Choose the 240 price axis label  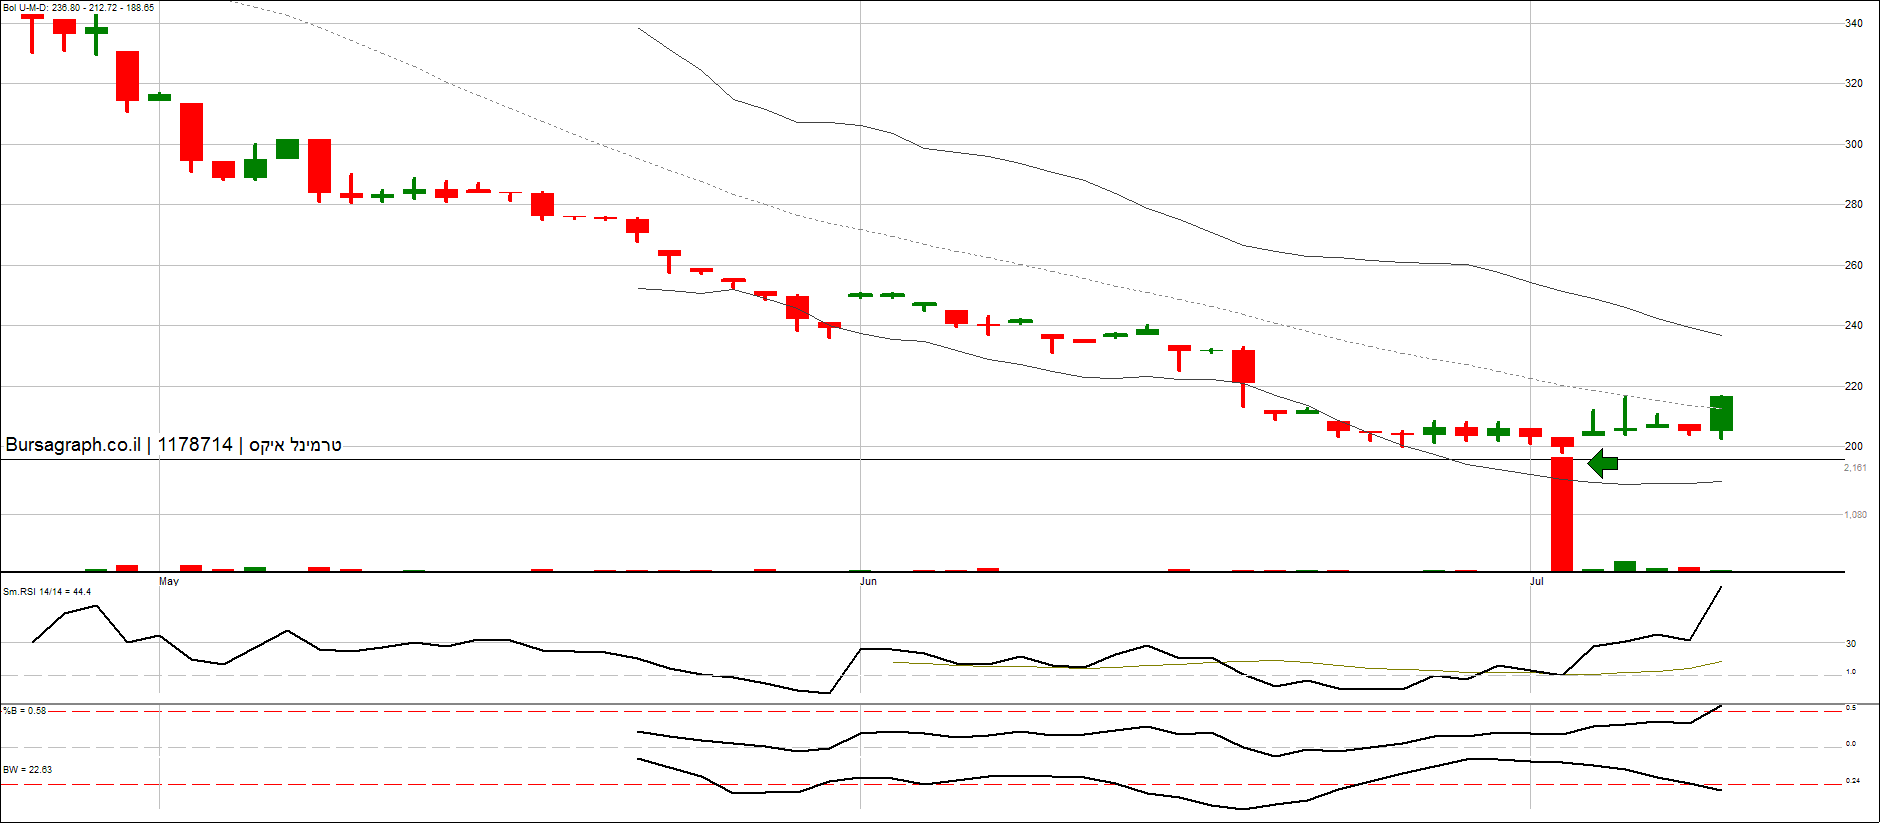click(1854, 325)
